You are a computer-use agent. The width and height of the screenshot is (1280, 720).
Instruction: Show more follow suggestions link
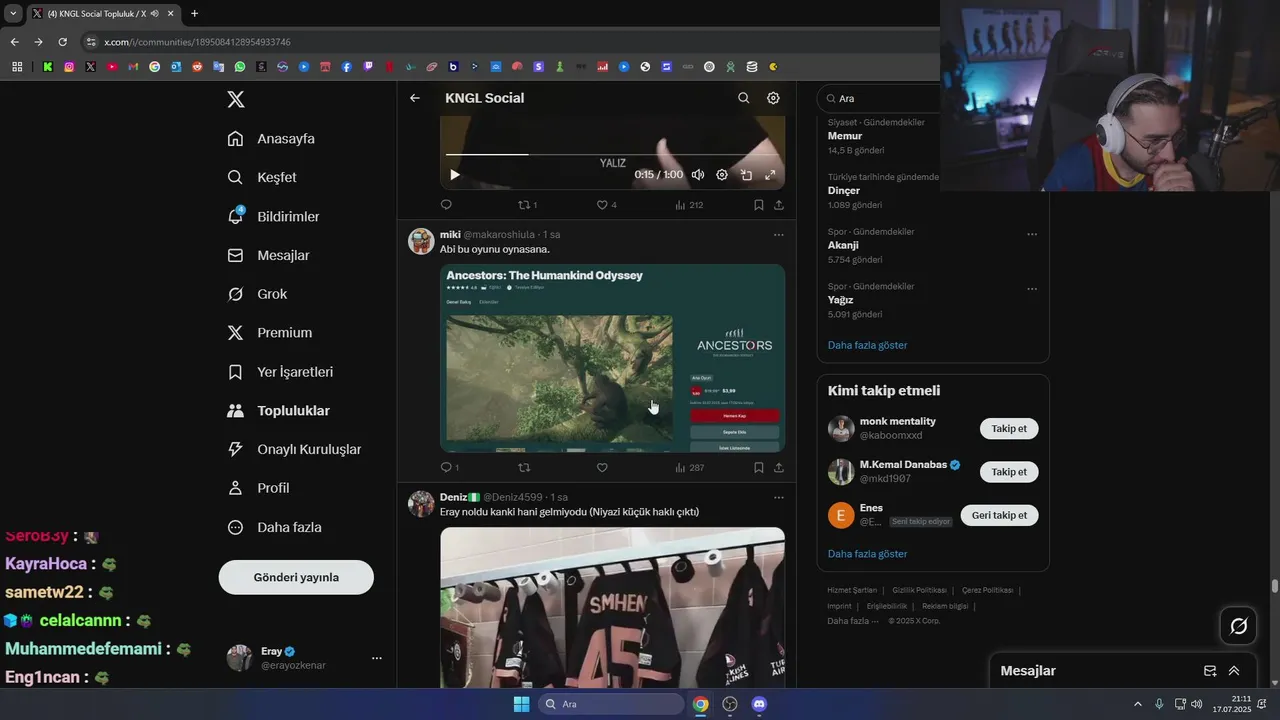tap(867, 553)
